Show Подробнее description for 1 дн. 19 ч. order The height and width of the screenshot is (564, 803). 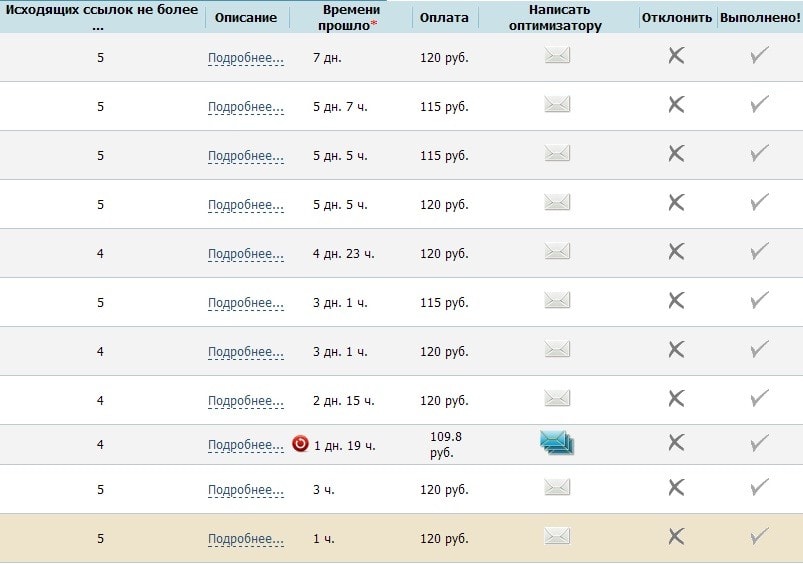[x=245, y=445]
